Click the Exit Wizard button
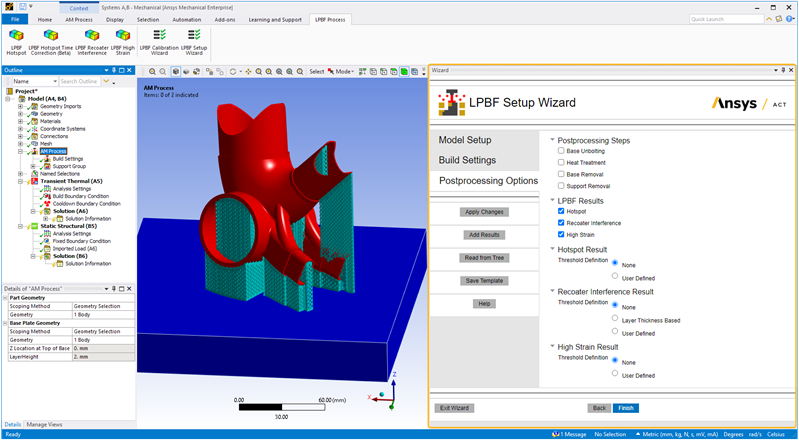The height and width of the screenshot is (440, 799). pos(455,408)
